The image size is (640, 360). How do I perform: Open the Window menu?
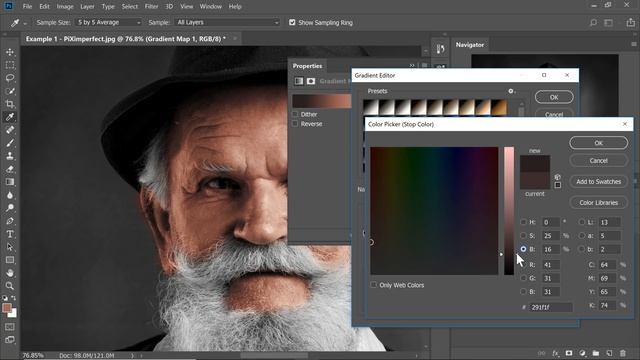(x=211, y=7)
